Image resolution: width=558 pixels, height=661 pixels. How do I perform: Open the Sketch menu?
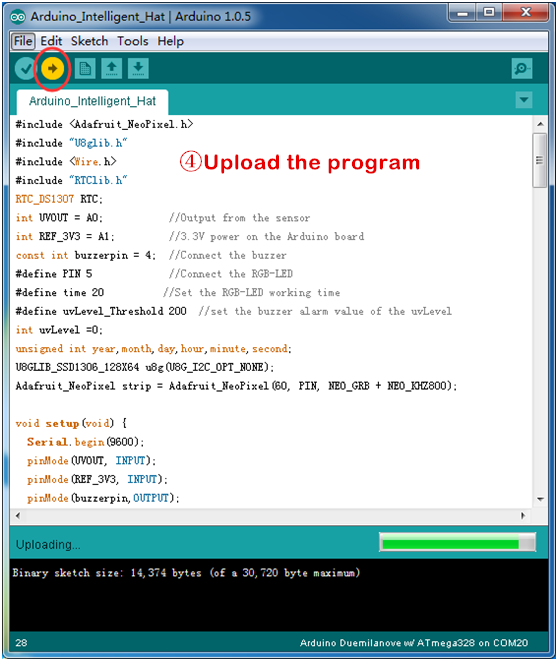click(x=89, y=41)
